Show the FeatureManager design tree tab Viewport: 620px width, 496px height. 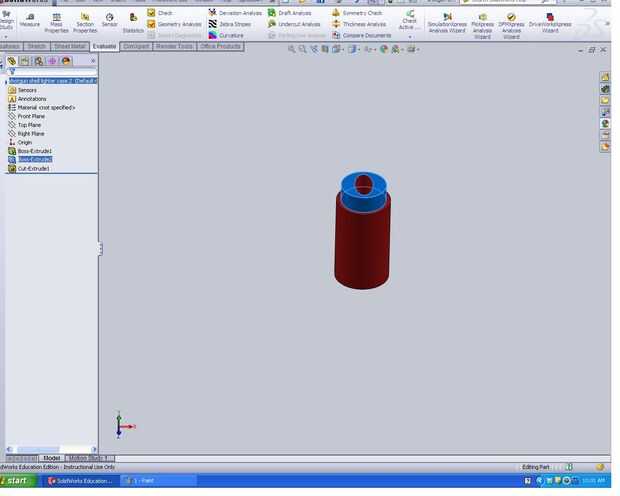(11, 61)
